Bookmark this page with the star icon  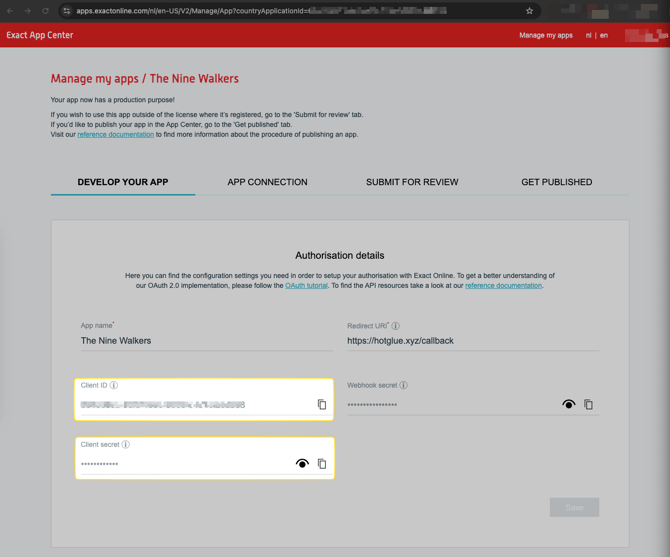(530, 11)
